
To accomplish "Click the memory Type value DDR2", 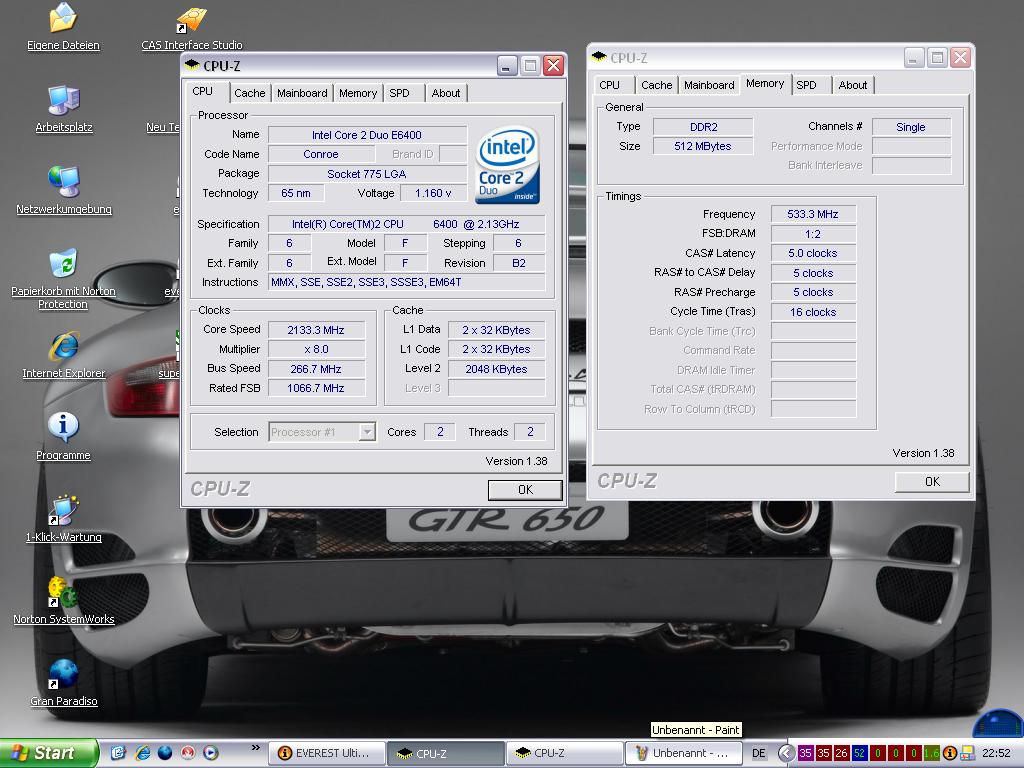I will (703, 127).
